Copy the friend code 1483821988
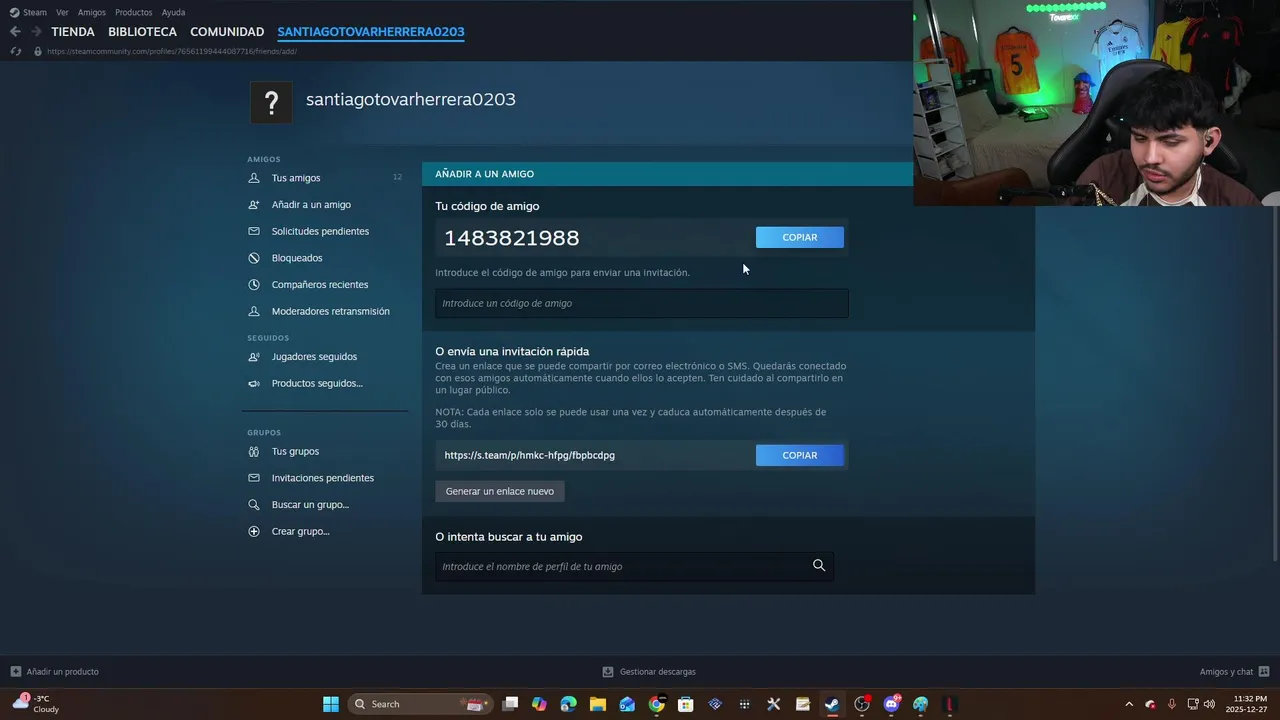The image size is (1280, 720). [x=800, y=237]
